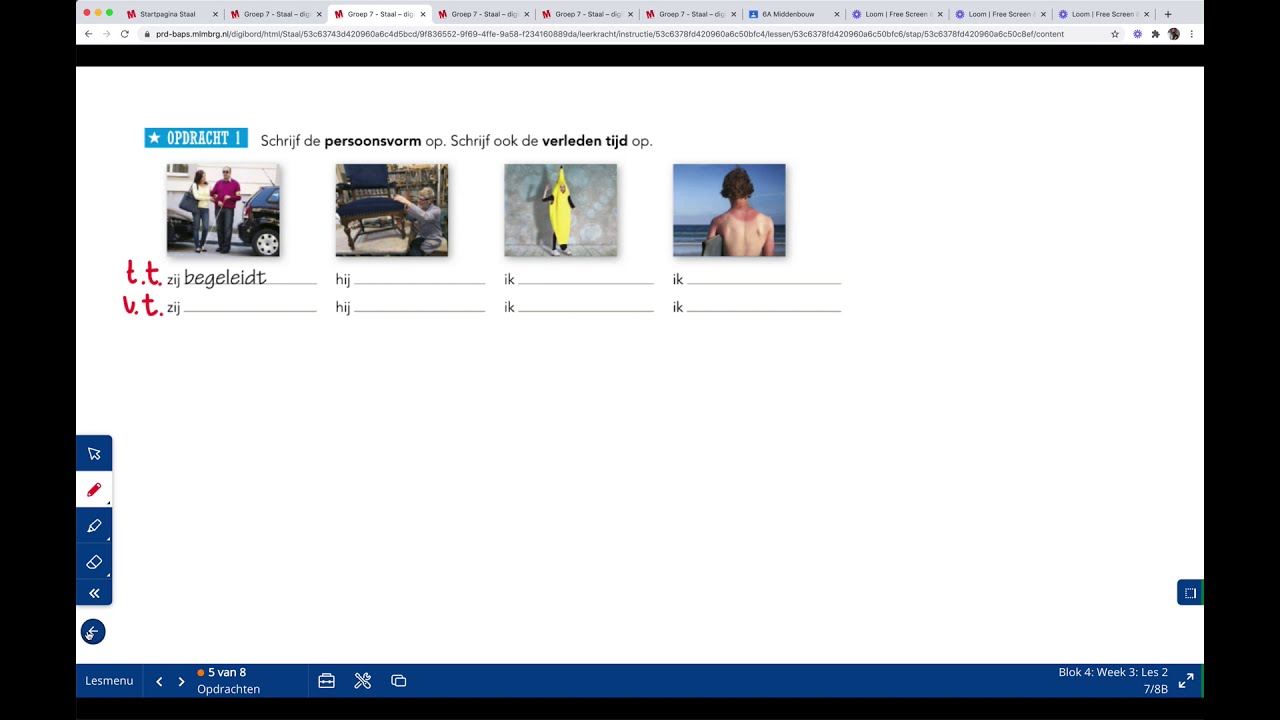Select the eraser tool

click(94, 562)
